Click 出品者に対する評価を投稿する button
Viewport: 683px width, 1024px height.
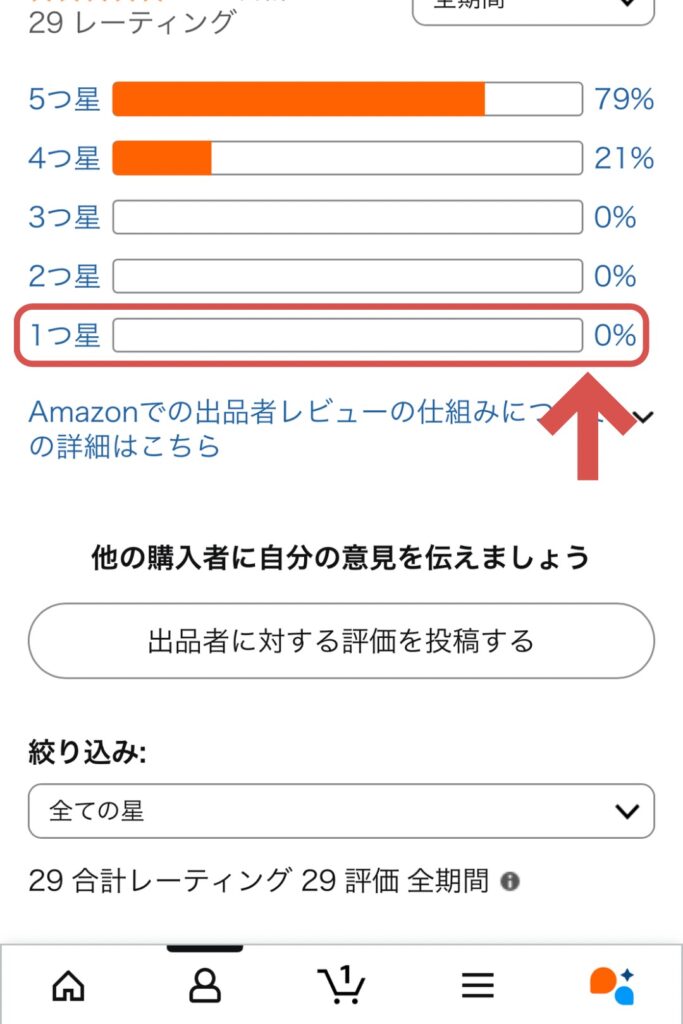point(341,641)
